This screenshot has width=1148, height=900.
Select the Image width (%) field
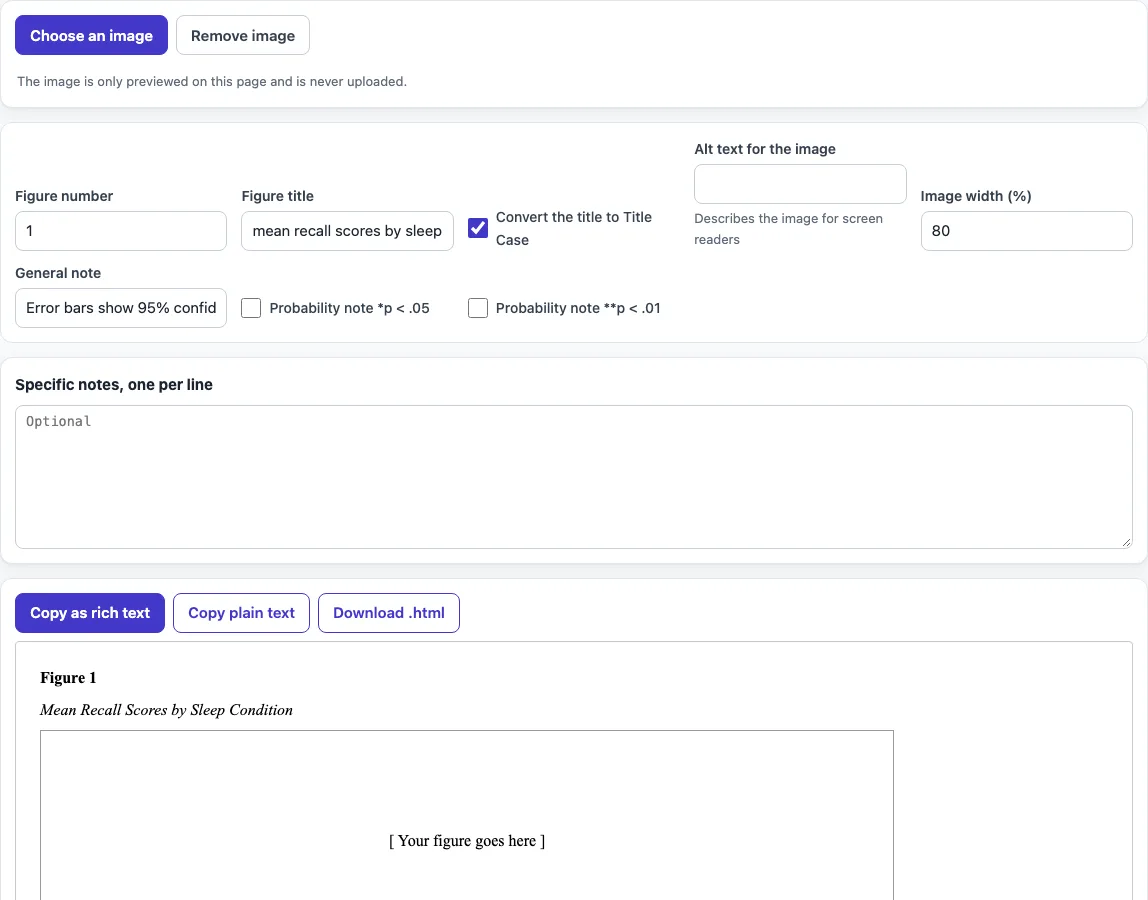[x=1026, y=231]
